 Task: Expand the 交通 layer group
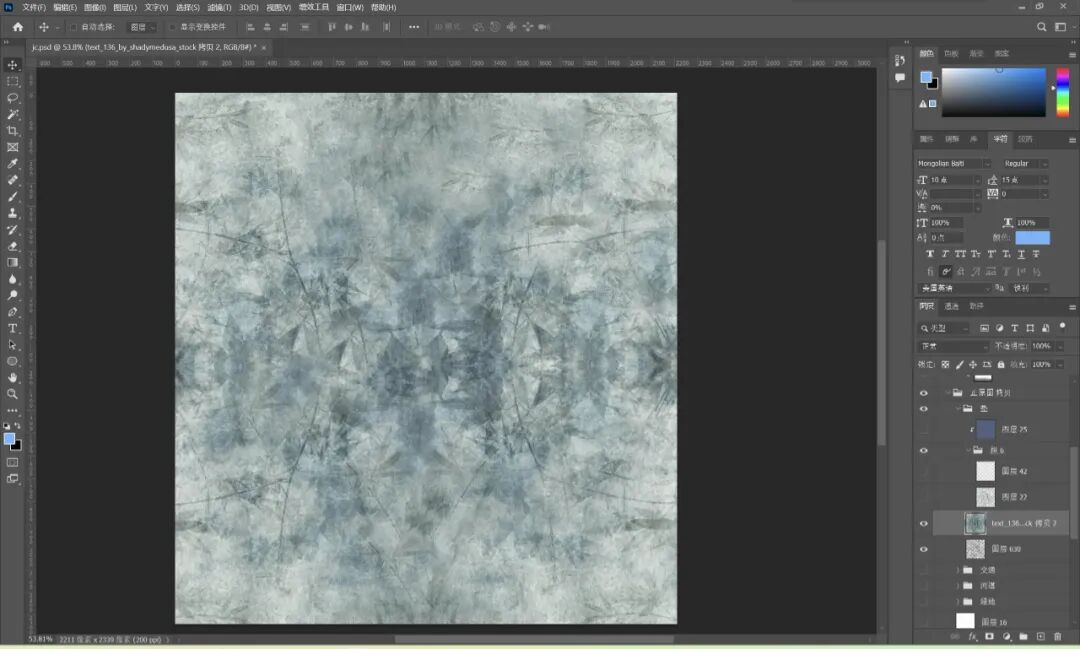(958, 570)
